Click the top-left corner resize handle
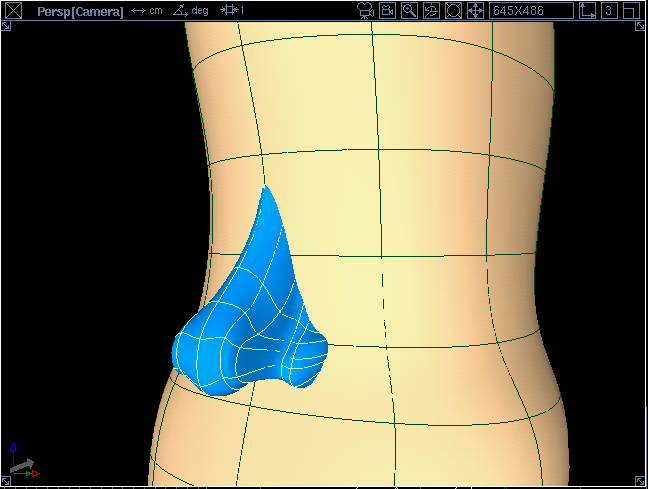Screen dimensions: 648x489 (x=6, y=26)
